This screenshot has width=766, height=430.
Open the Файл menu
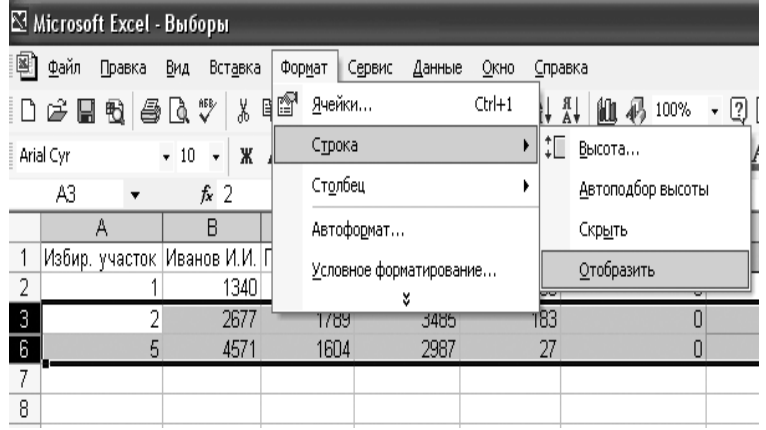(64, 68)
